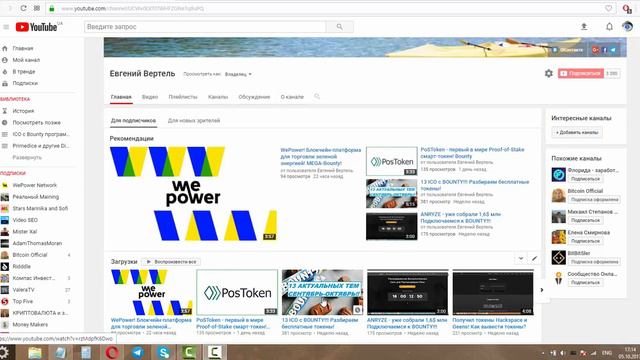Image resolution: width=640 pixels, height=360 pixels.
Task: Click the YouTube logo
Action: coord(37,27)
